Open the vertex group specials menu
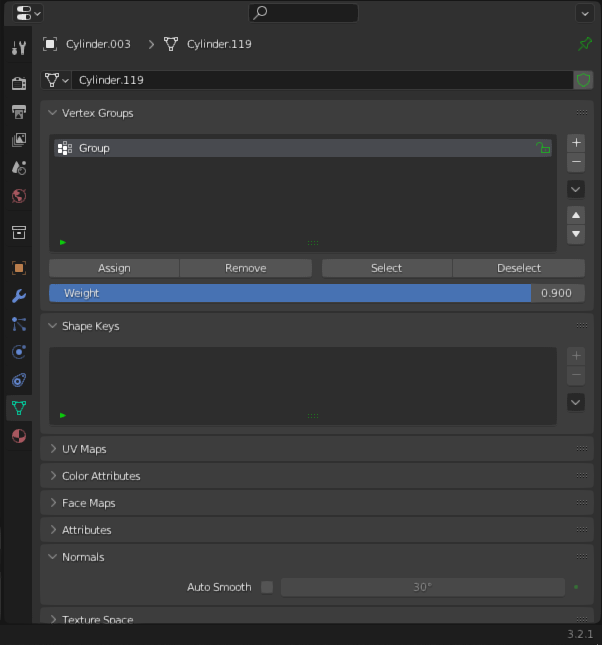This screenshot has width=602, height=645. tap(576, 189)
